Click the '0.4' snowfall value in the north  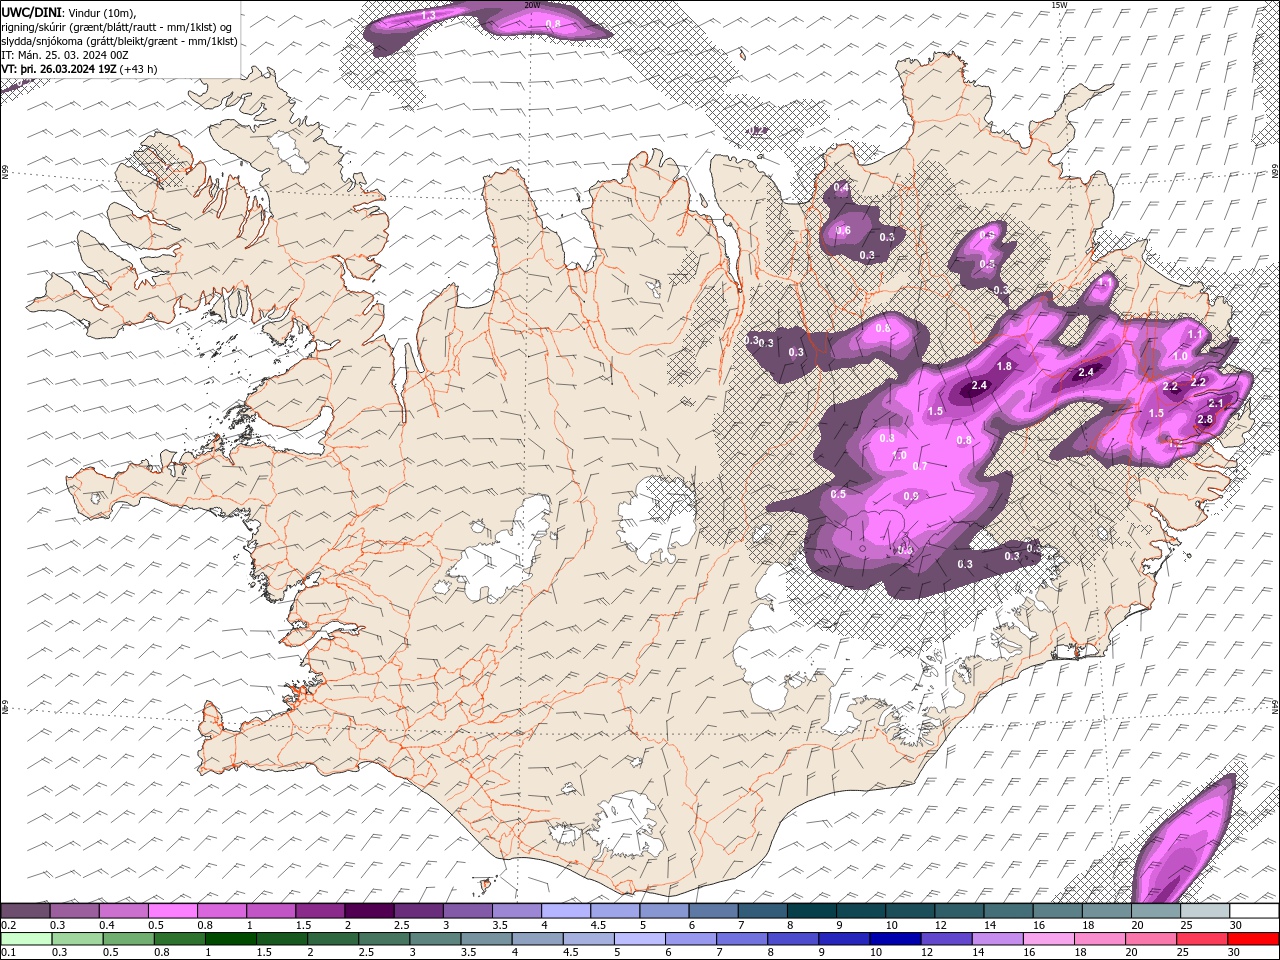coord(841,187)
